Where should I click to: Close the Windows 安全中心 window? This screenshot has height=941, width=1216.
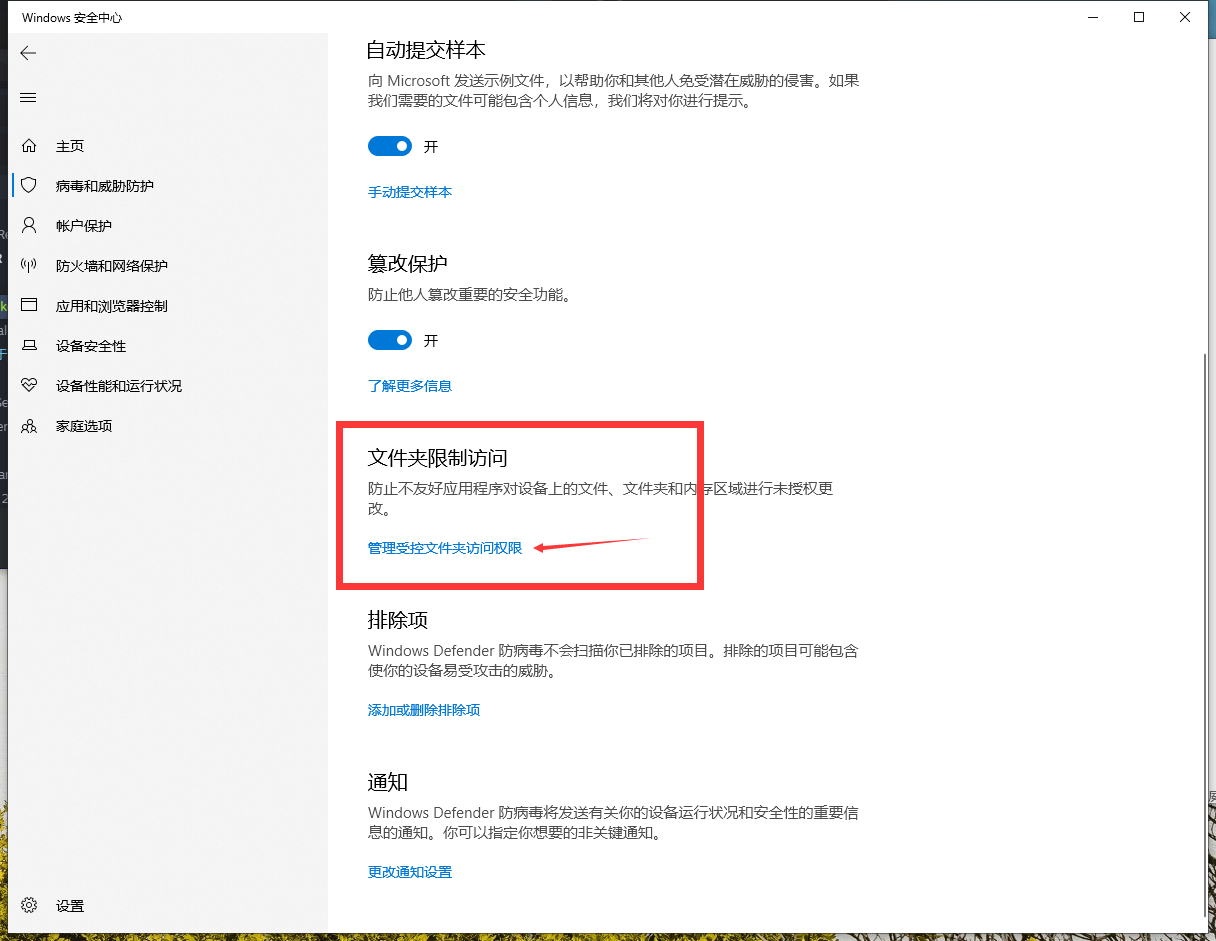(x=1185, y=17)
